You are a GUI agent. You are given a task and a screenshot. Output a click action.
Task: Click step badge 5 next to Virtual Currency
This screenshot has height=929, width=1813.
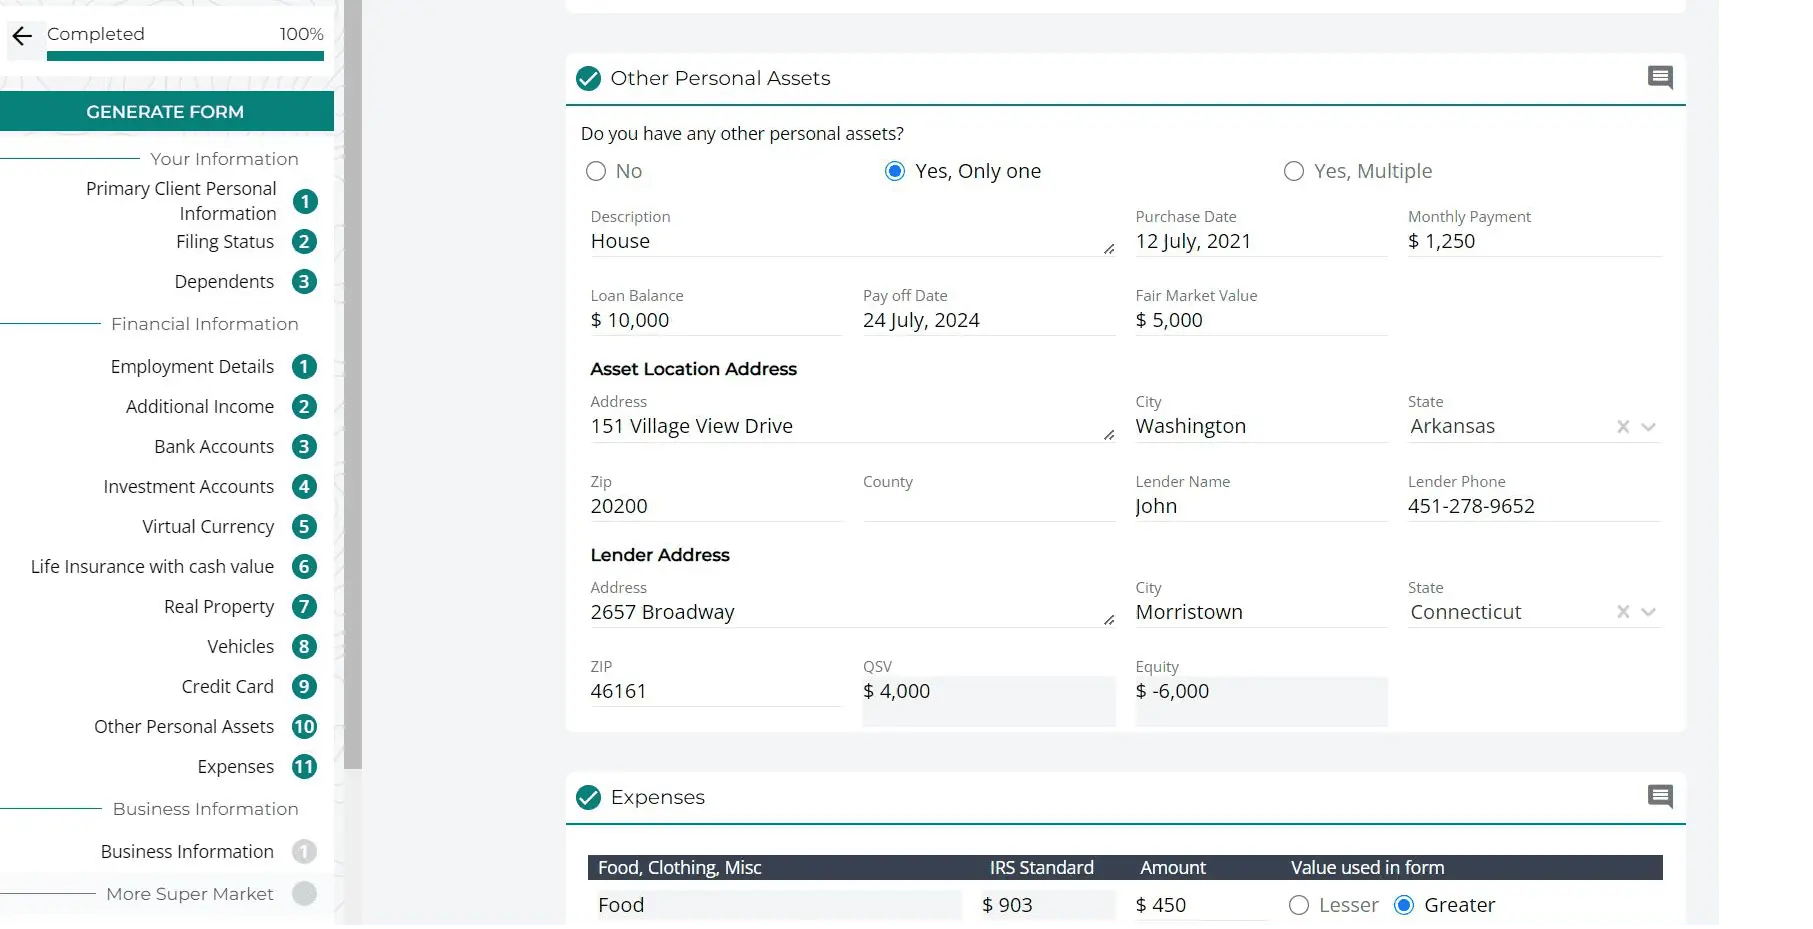point(305,527)
